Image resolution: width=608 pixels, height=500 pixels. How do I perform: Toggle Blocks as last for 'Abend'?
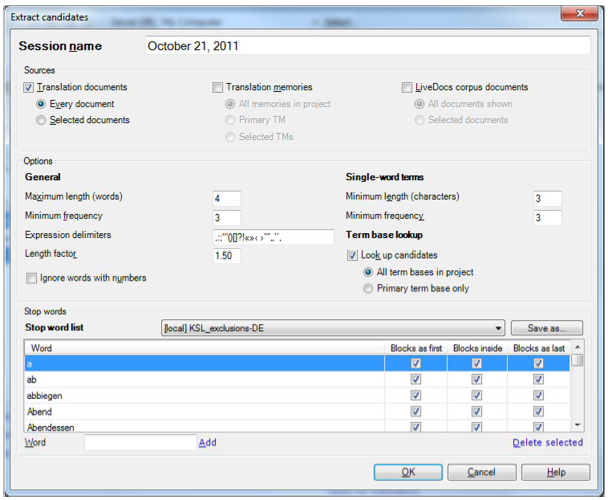pos(539,411)
